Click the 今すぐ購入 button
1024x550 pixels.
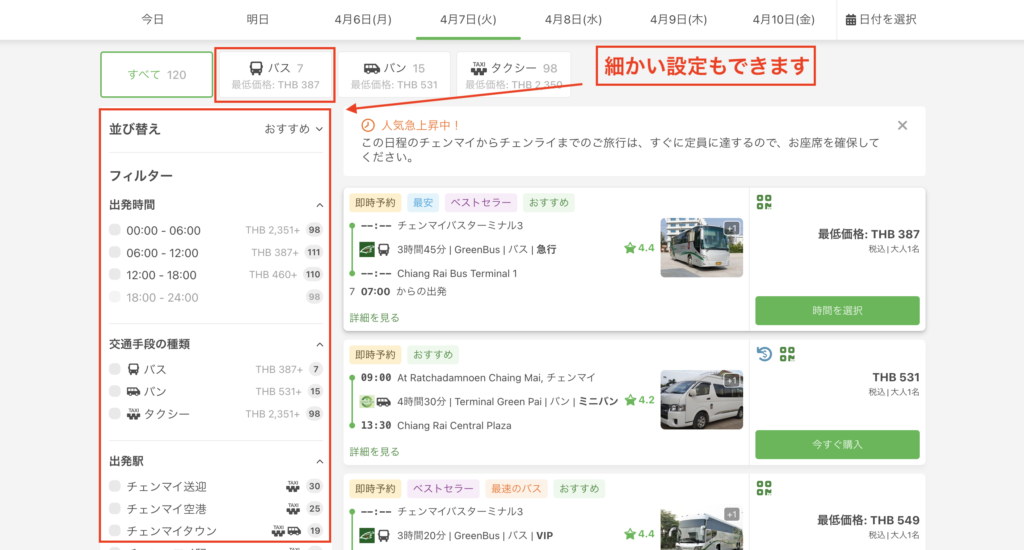[837, 444]
